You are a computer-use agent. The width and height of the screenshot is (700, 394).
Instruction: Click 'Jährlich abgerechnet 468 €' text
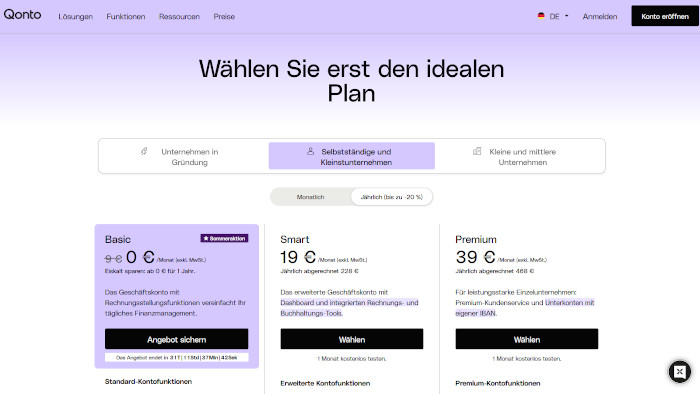click(495, 271)
